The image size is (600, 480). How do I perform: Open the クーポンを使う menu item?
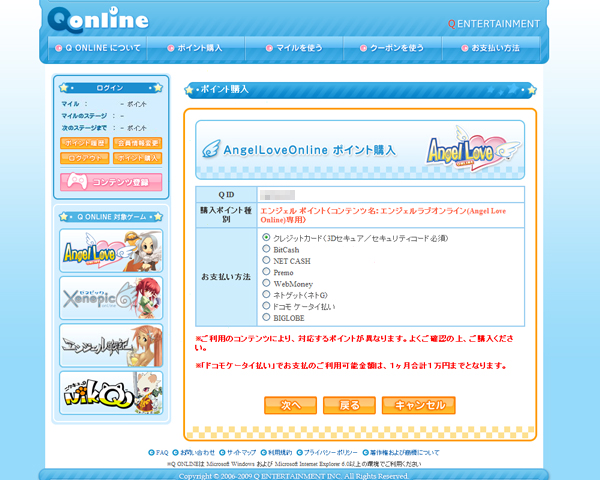pyautogui.click(x=392, y=48)
